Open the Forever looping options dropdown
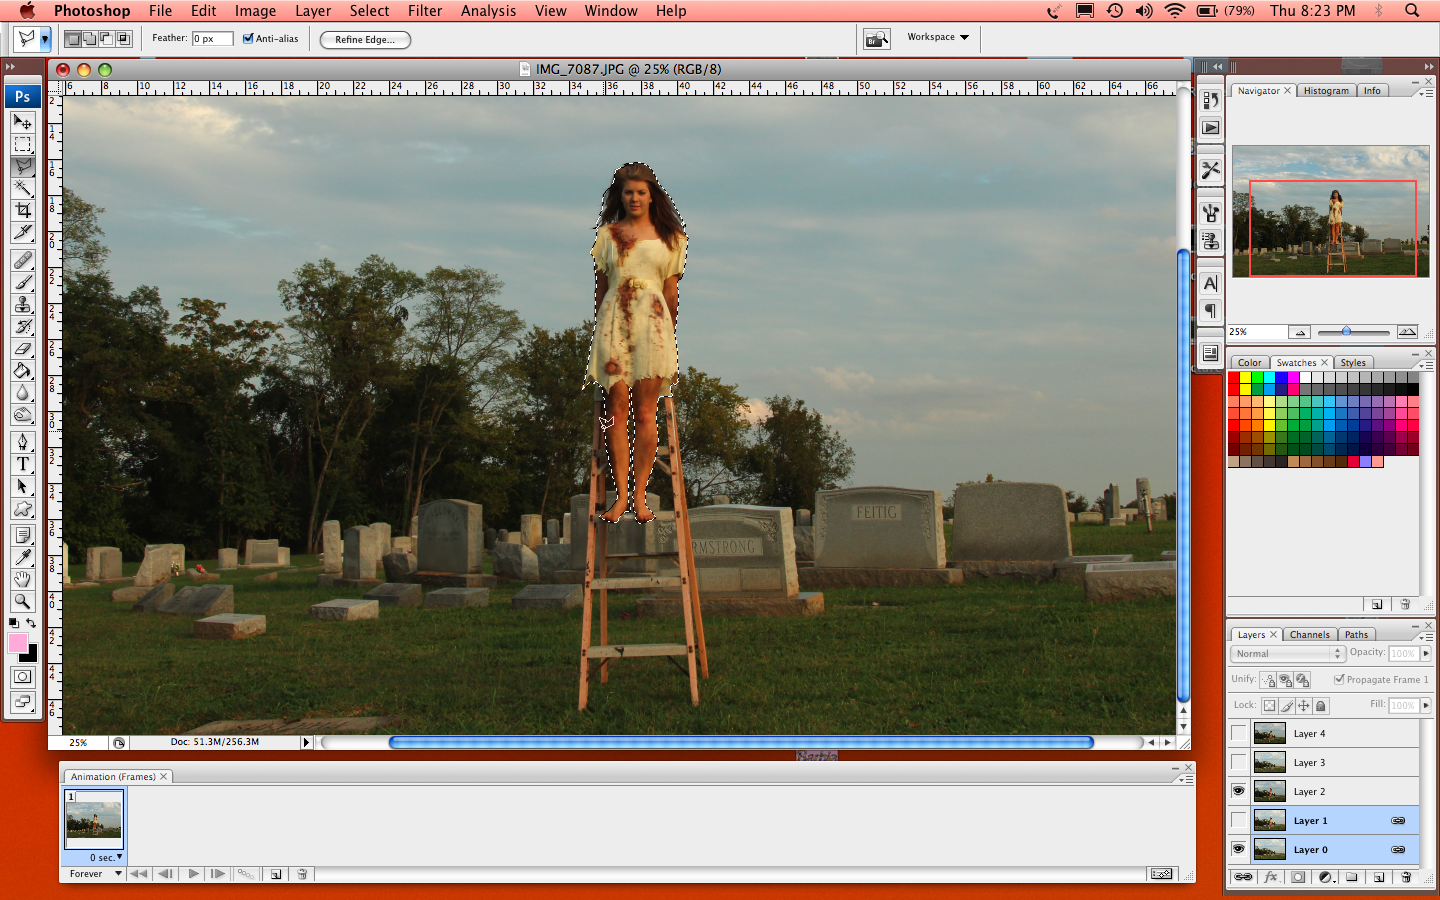Image resolution: width=1440 pixels, height=900 pixels. pos(95,874)
